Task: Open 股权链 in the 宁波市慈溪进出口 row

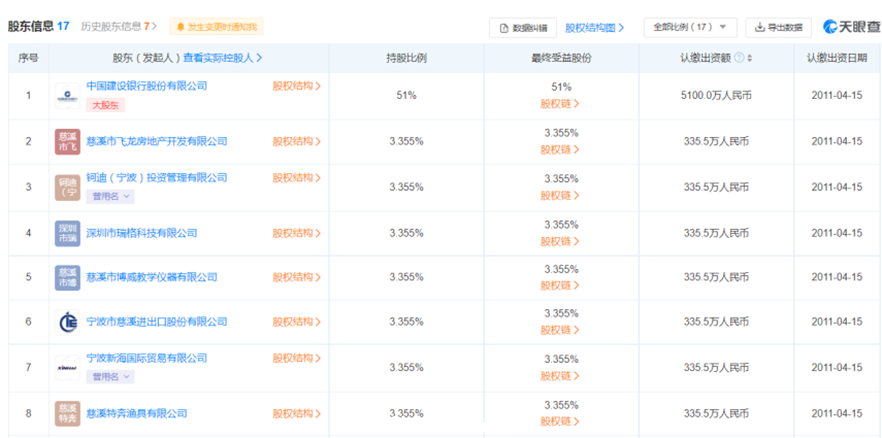Action: point(560,330)
